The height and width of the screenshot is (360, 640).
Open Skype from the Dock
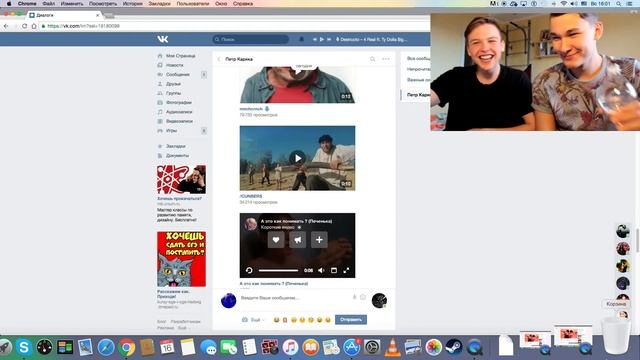point(24,347)
